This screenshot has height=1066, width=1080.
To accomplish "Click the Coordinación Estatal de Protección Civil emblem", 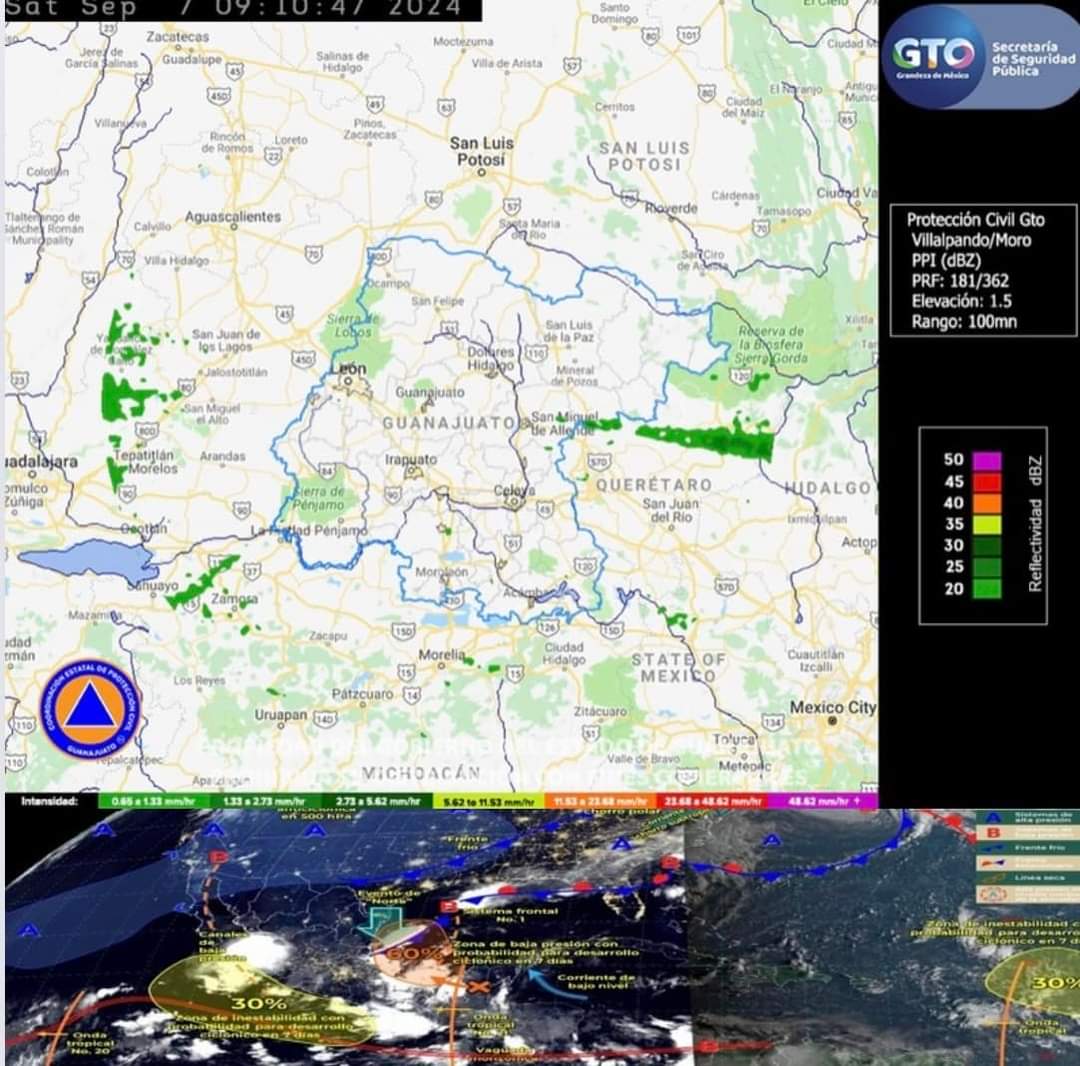I will 90,710.
